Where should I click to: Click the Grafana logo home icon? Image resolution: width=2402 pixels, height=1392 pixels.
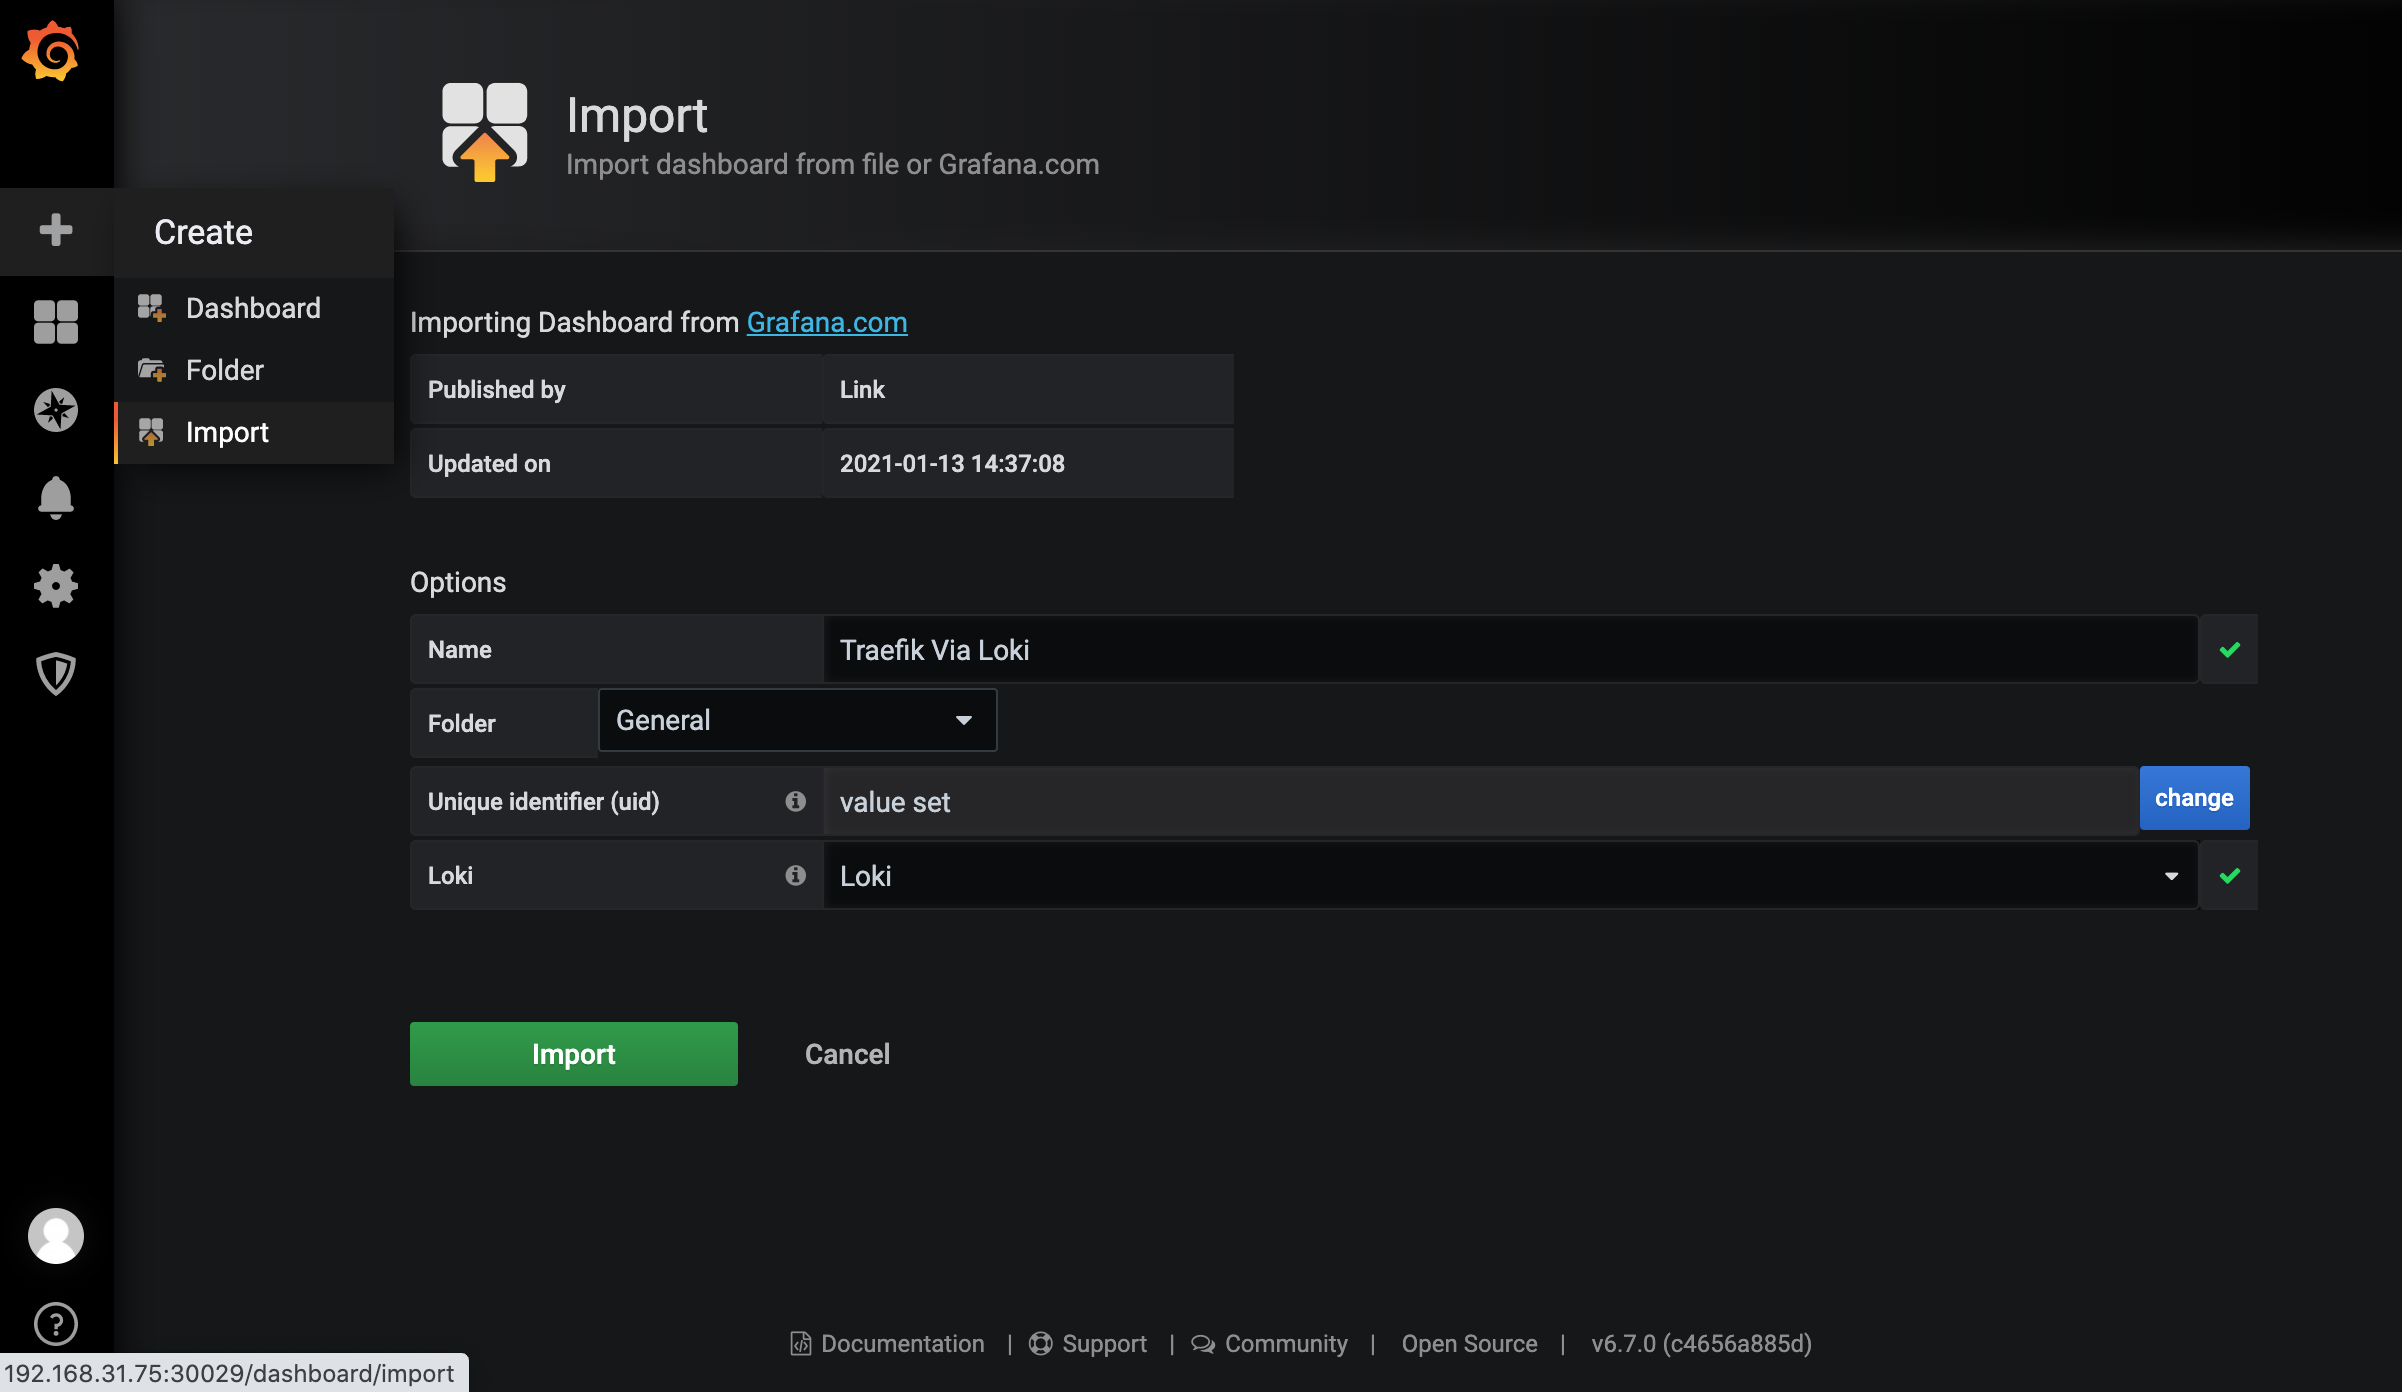51,52
